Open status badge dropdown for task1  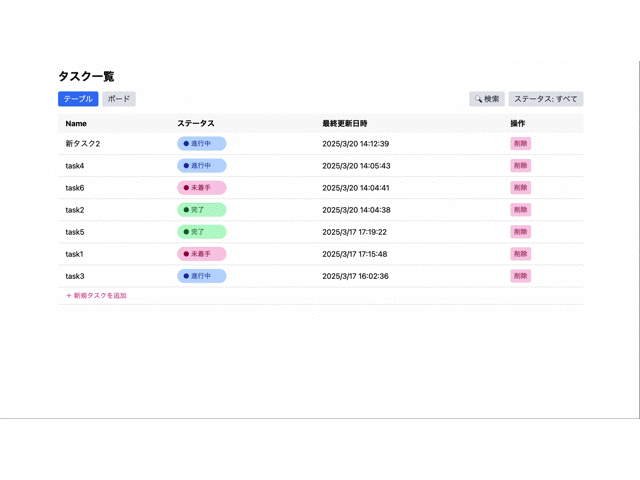tap(202, 254)
